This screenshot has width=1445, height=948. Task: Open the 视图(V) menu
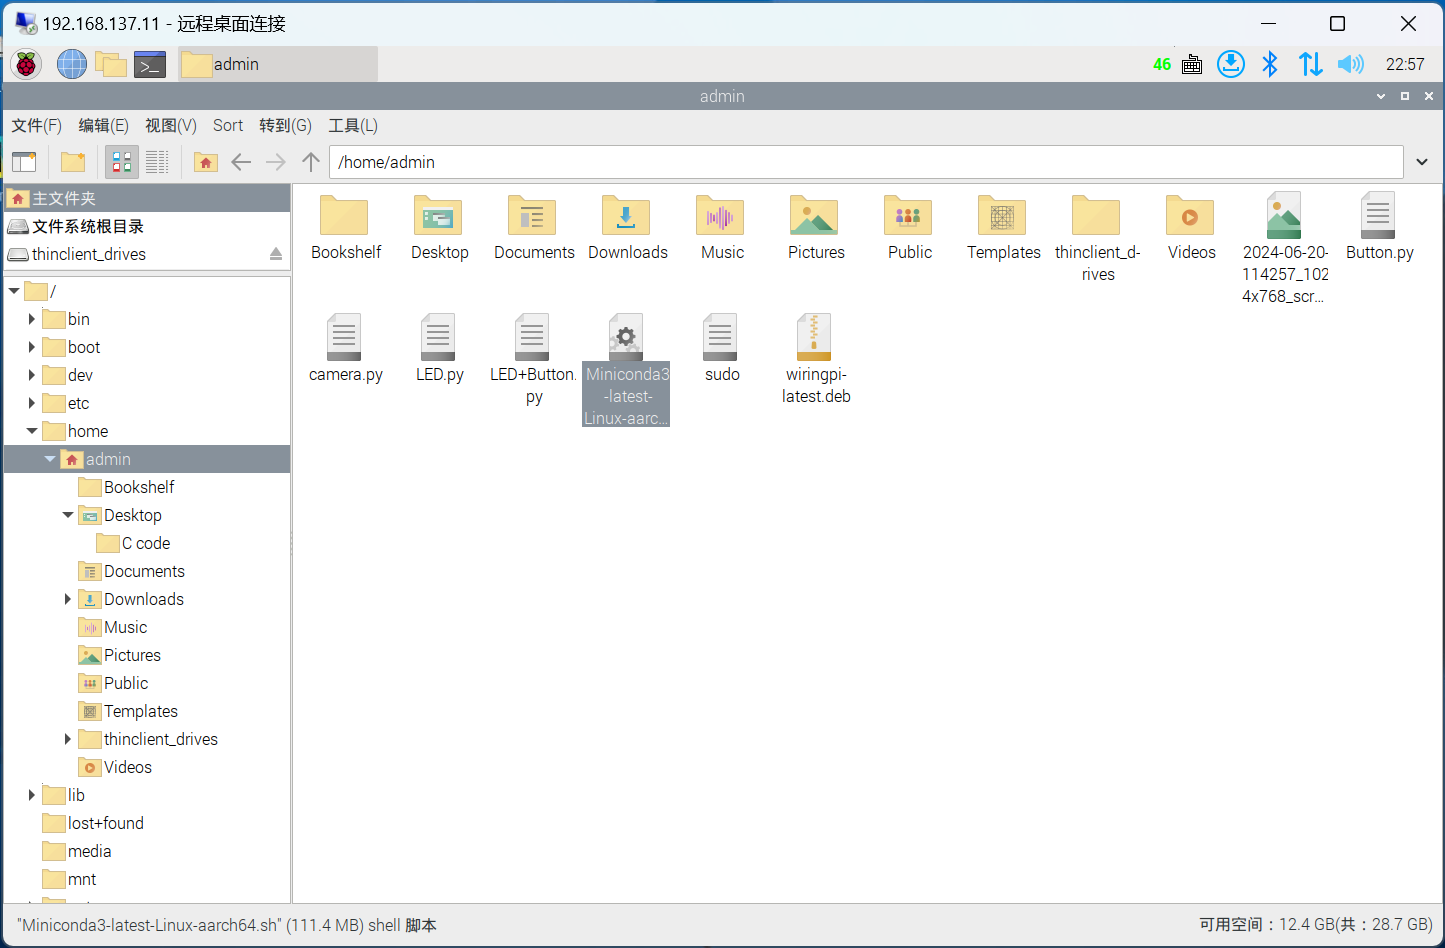[x=171, y=125]
